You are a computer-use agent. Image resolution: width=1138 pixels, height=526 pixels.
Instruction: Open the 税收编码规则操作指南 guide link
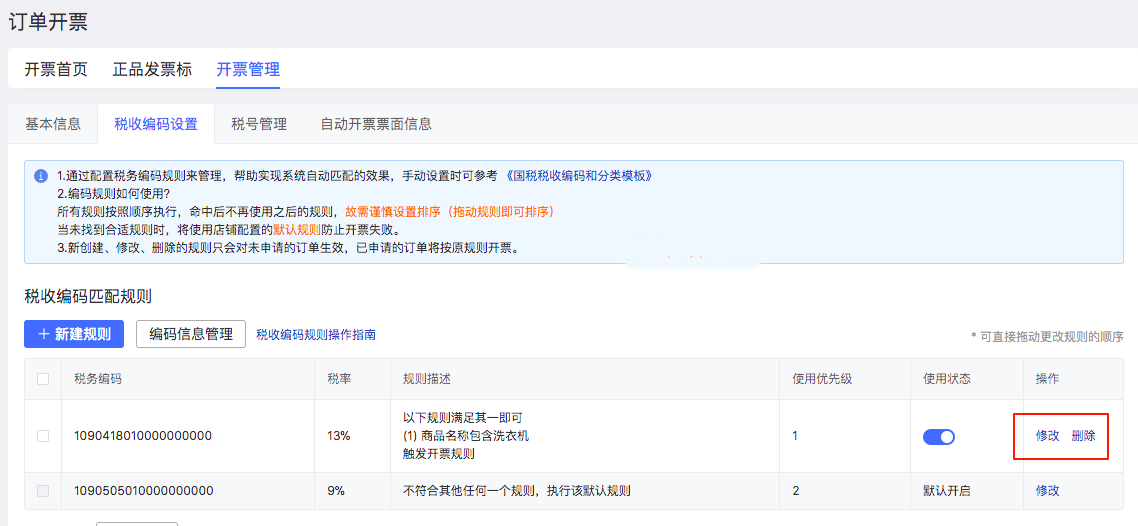click(316, 335)
